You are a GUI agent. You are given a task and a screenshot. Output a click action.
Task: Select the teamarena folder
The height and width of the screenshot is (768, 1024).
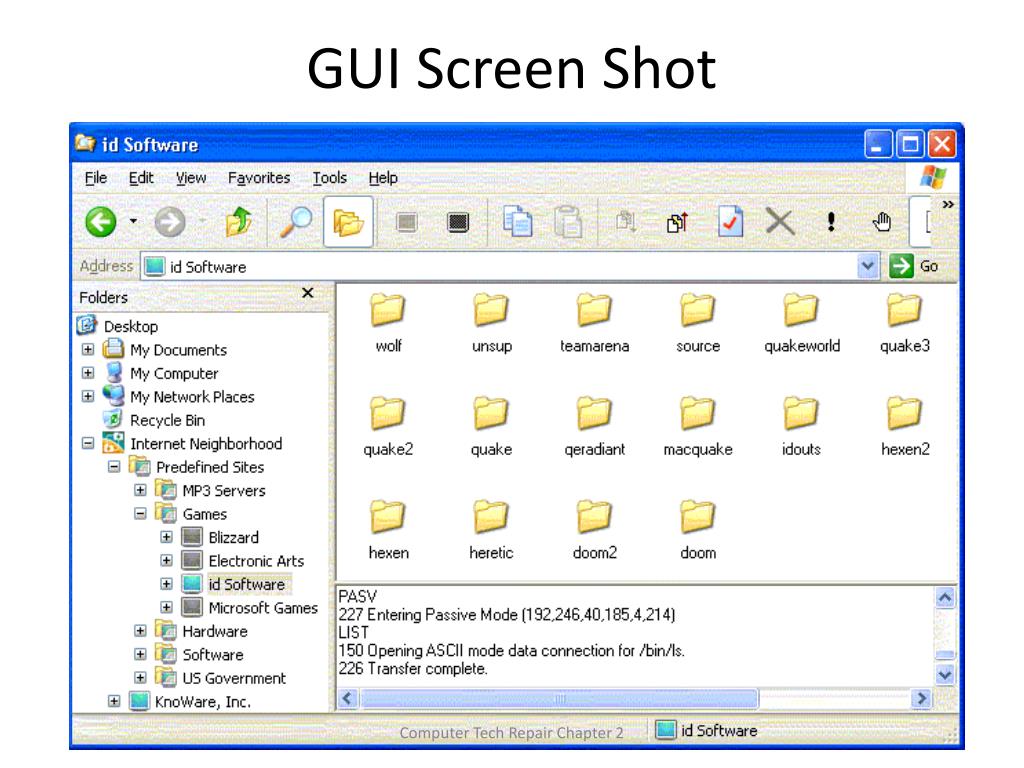point(594,323)
